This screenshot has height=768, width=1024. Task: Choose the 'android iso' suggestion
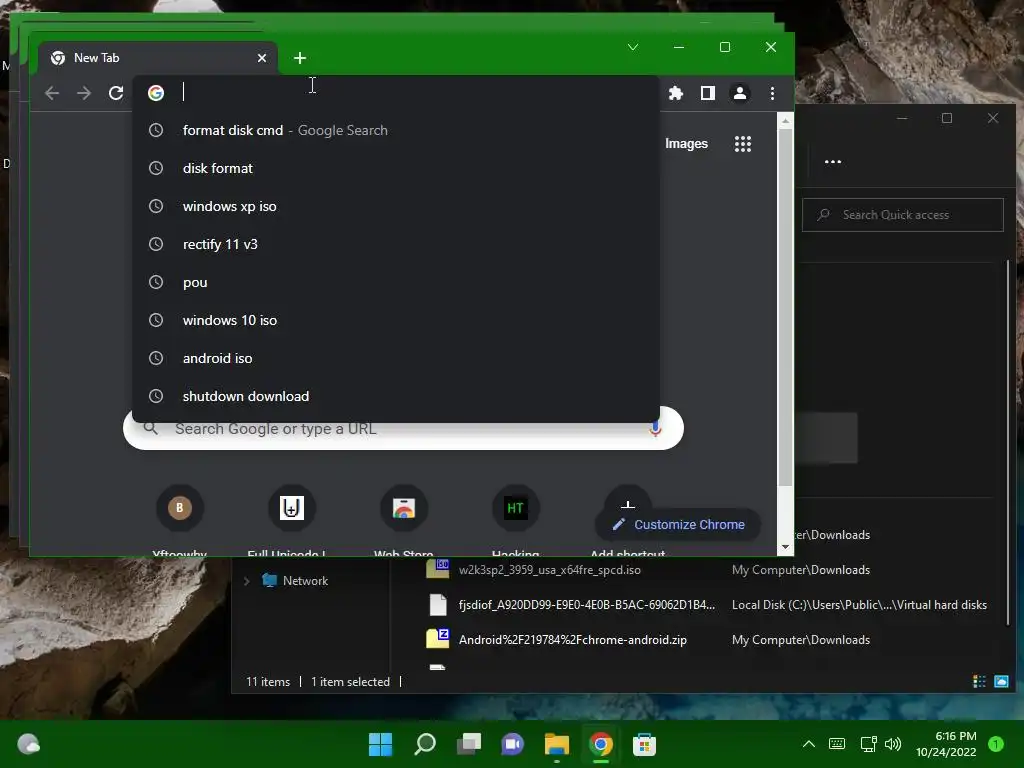pos(395,358)
